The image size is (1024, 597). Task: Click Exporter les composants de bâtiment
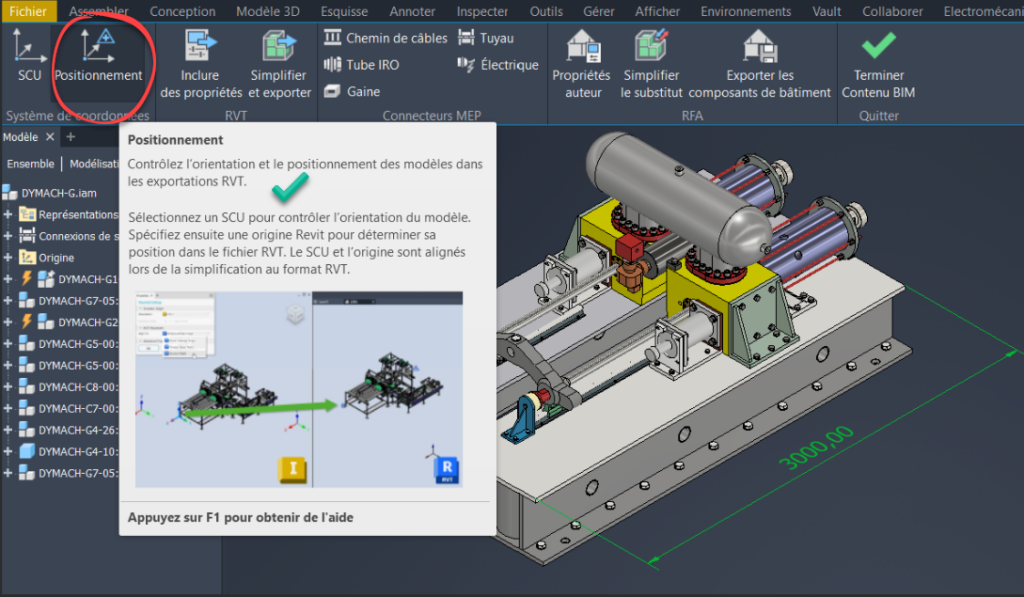coord(760,64)
